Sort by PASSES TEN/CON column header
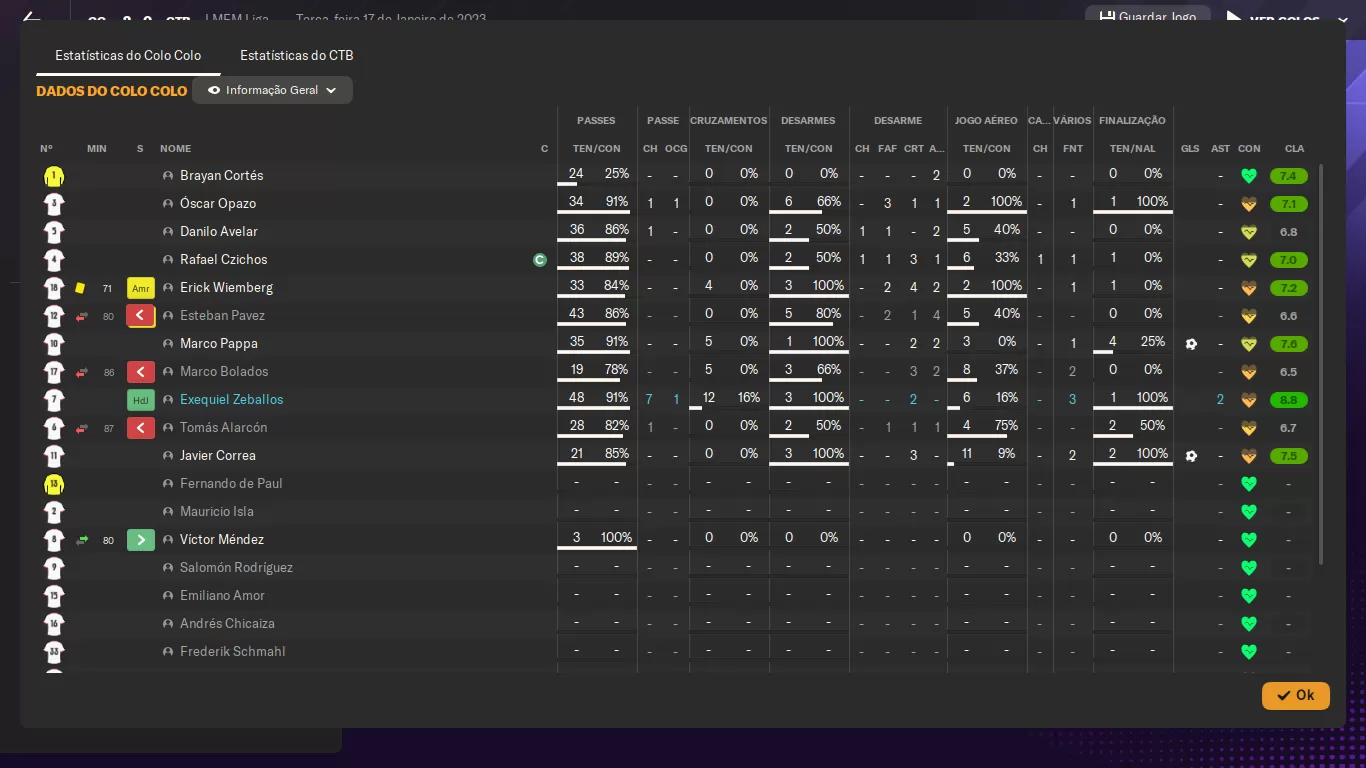The height and width of the screenshot is (768, 1366). click(x=596, y=149)
